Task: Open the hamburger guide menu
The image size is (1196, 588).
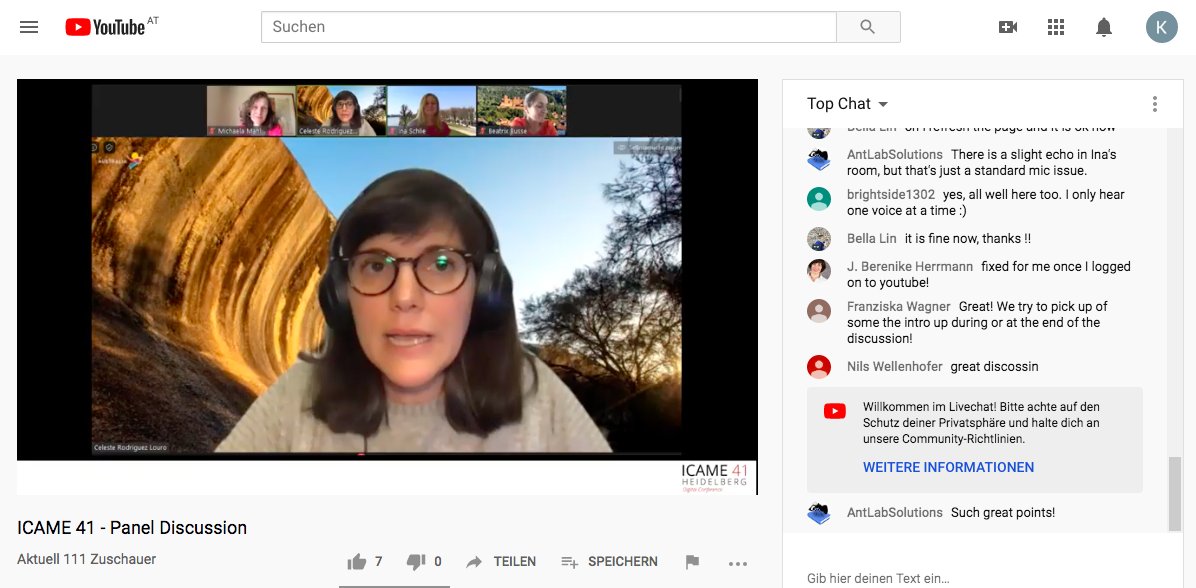Action: pos(29,27)
